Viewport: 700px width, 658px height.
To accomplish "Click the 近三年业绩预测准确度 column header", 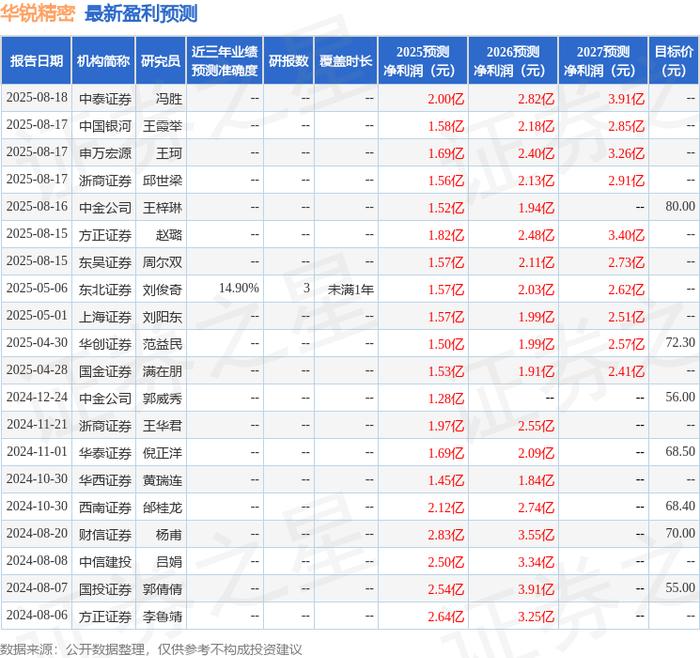I will [225, 61].
